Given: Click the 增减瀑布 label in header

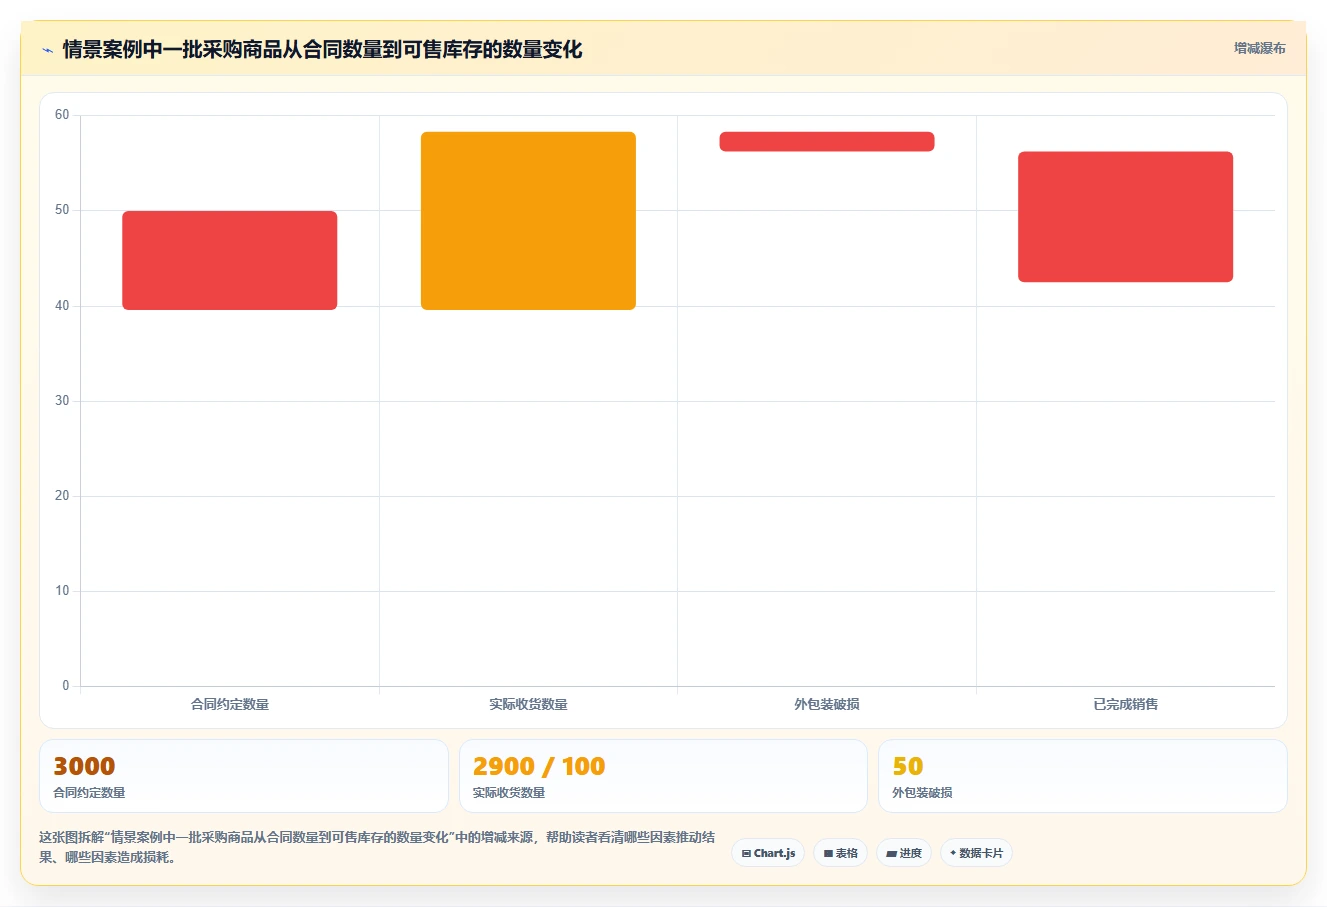Looking at the screenshot, I should [1259, 48].
